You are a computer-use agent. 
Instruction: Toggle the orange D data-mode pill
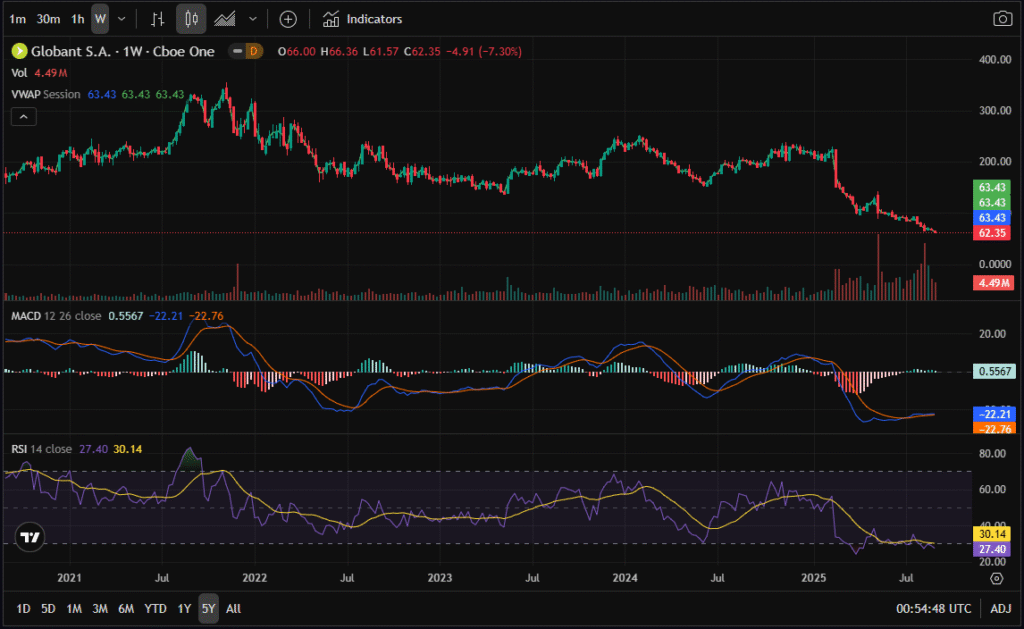coord(253,51)
